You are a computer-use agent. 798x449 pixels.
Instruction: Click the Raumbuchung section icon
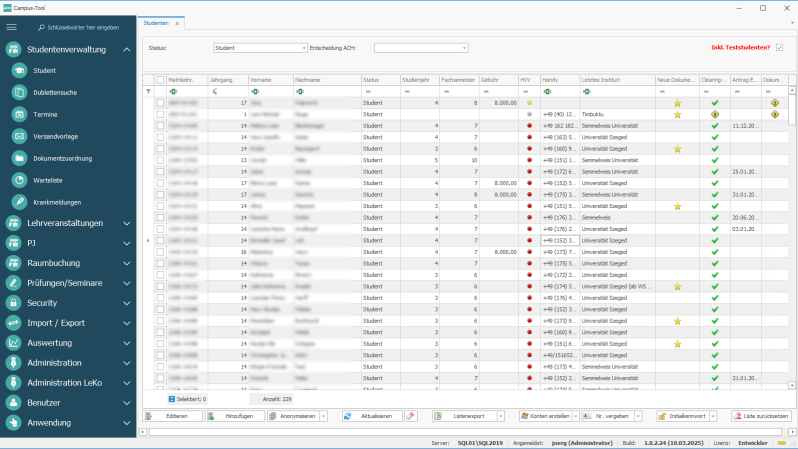click(x=14, y=263)
